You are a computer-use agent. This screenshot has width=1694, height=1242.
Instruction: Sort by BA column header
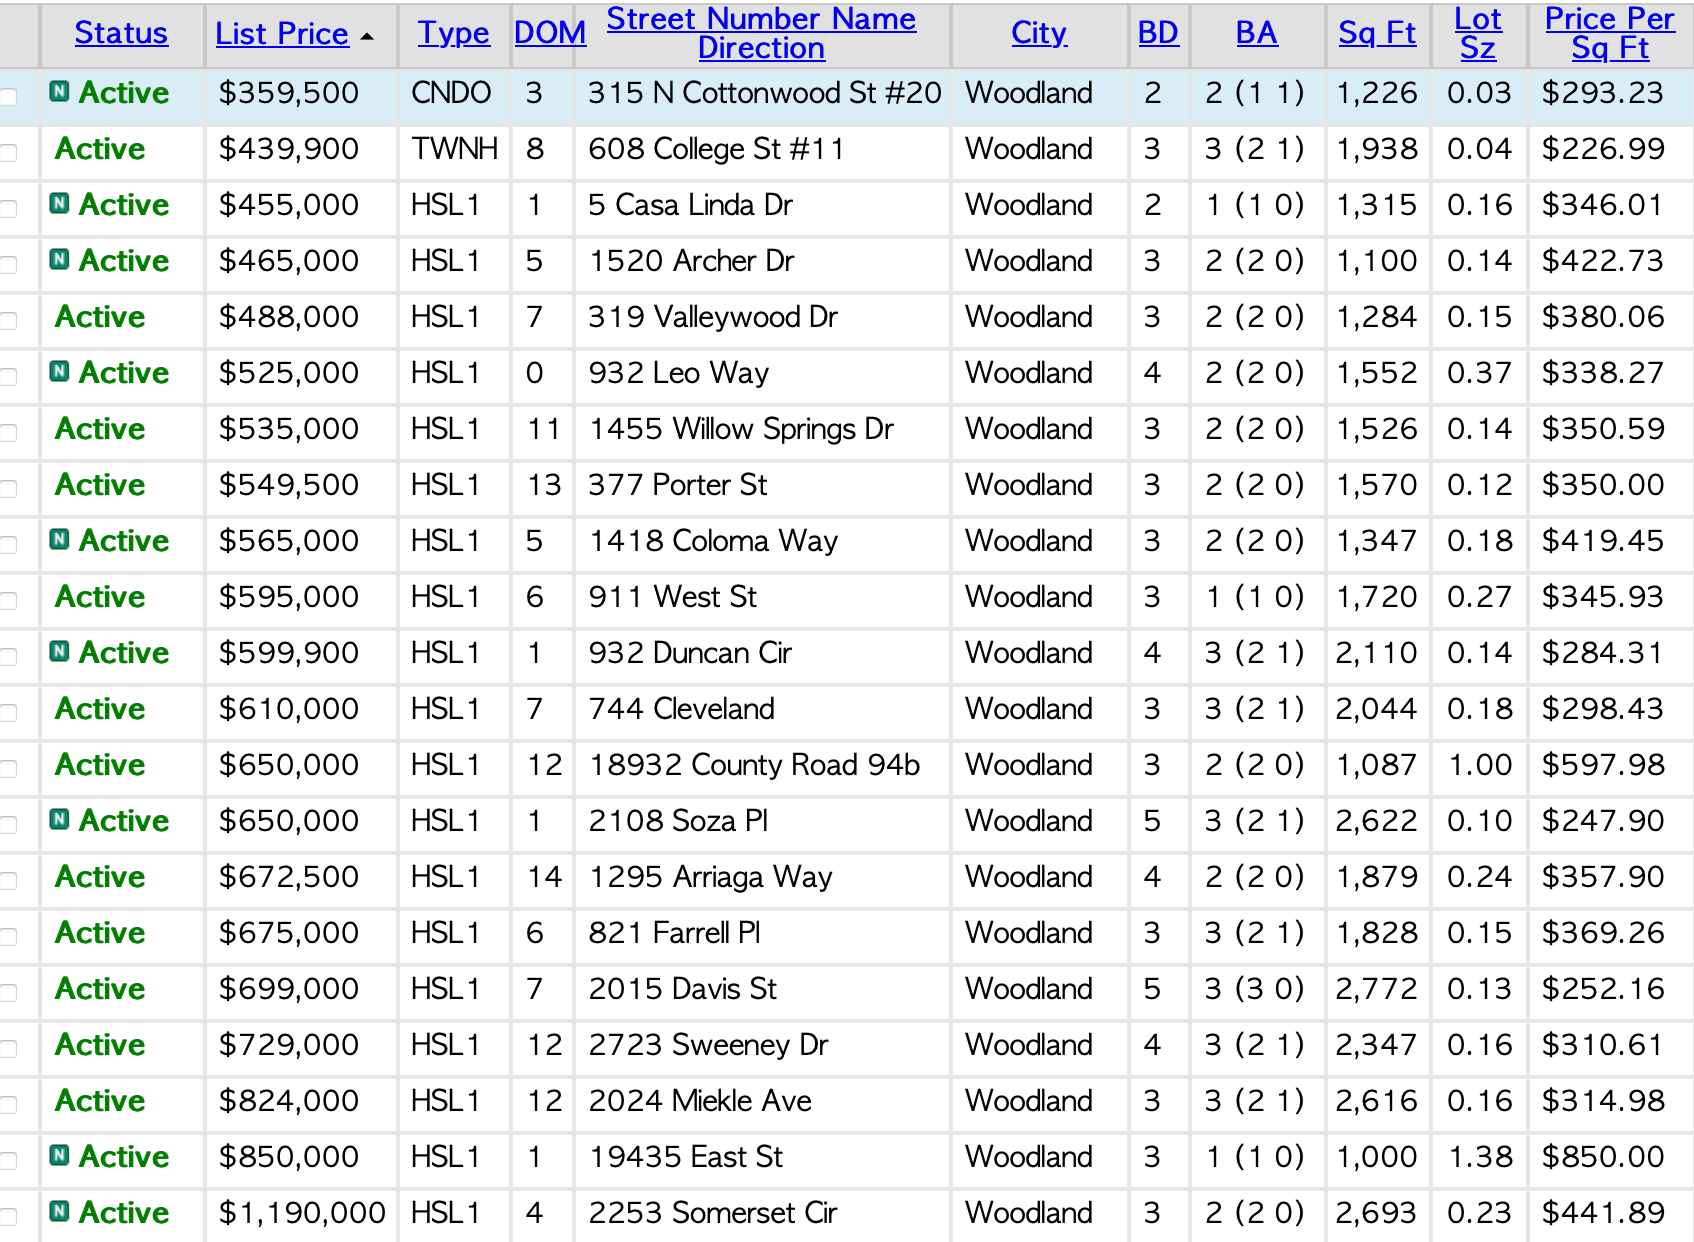point(1257,33)
